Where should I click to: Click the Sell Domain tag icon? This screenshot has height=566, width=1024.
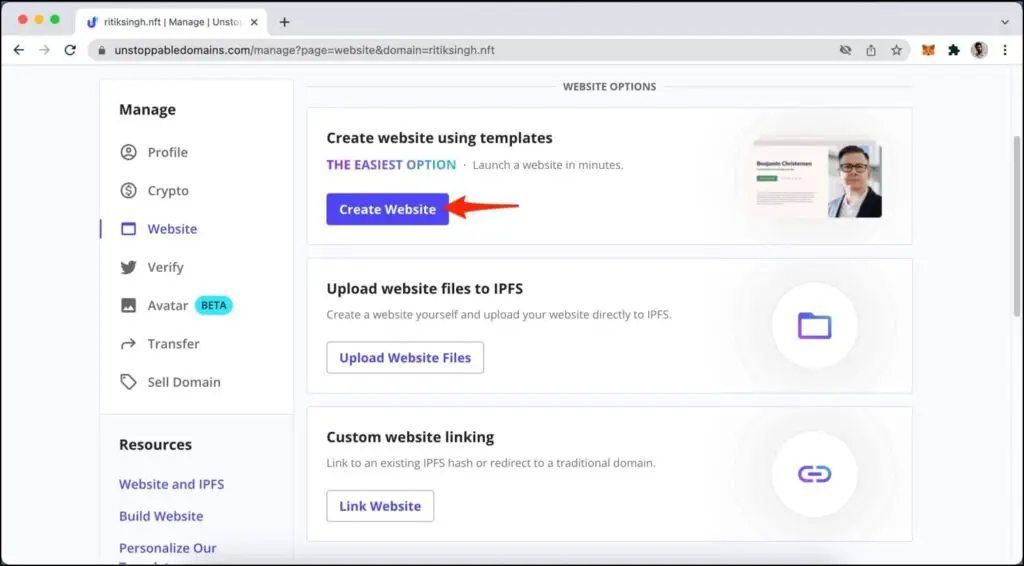(129, 382)
